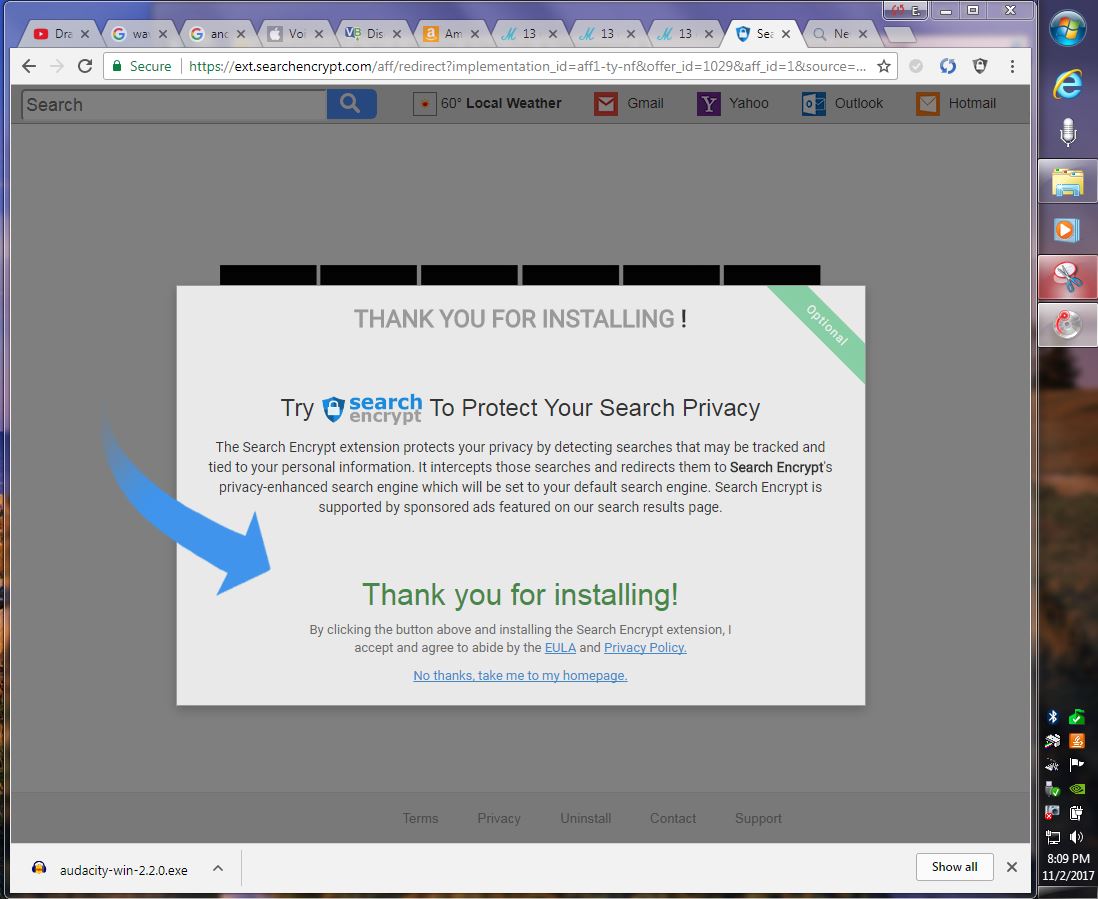
Task: Close the active Search Encrypt tab
Action: point(786,34)
